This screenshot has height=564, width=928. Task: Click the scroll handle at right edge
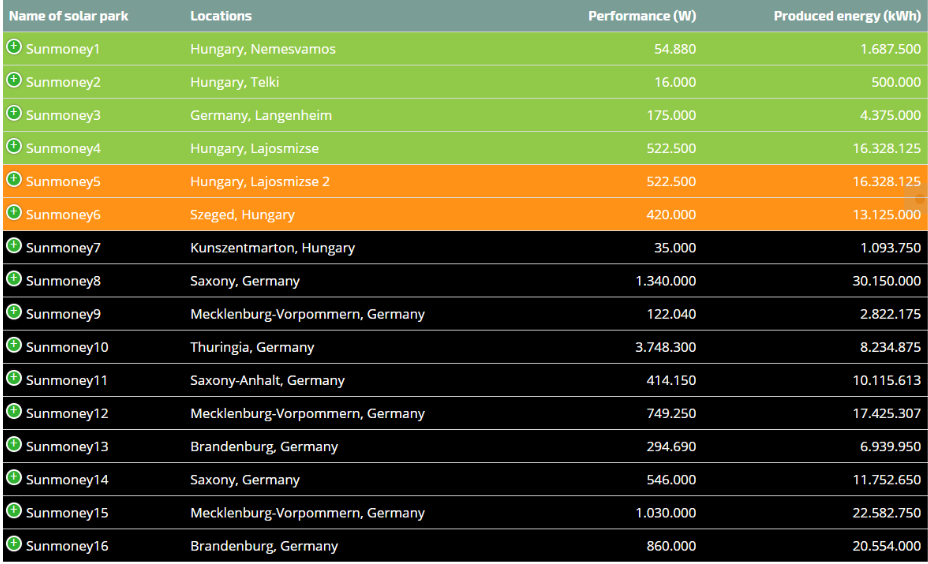tap(922, 198)
